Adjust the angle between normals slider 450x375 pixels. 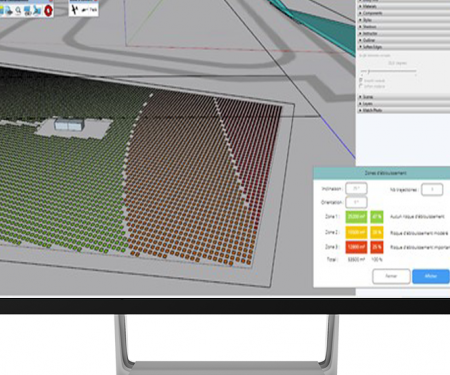click(x=389, y=71)
